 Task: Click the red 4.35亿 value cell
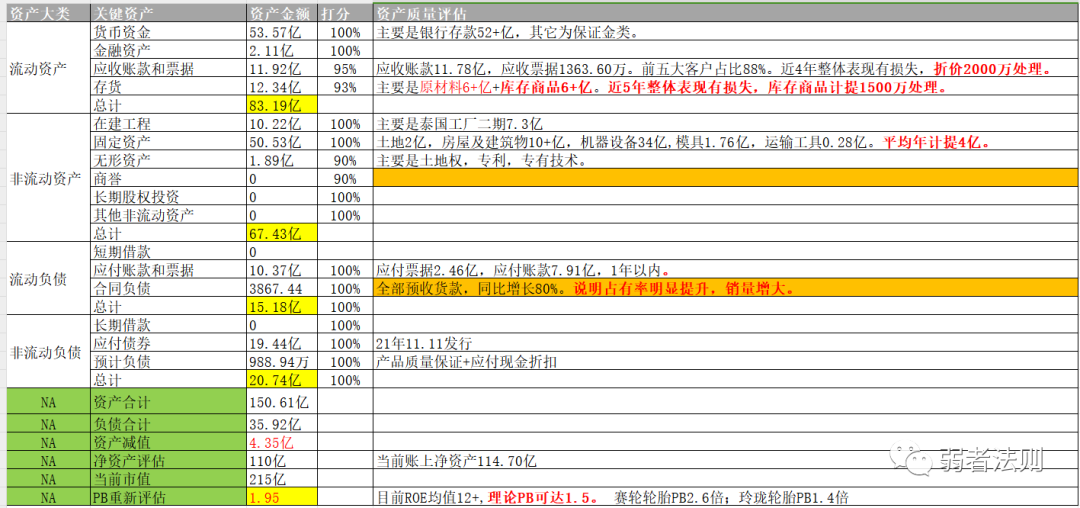pyautogui.click(x=283, y=442)
